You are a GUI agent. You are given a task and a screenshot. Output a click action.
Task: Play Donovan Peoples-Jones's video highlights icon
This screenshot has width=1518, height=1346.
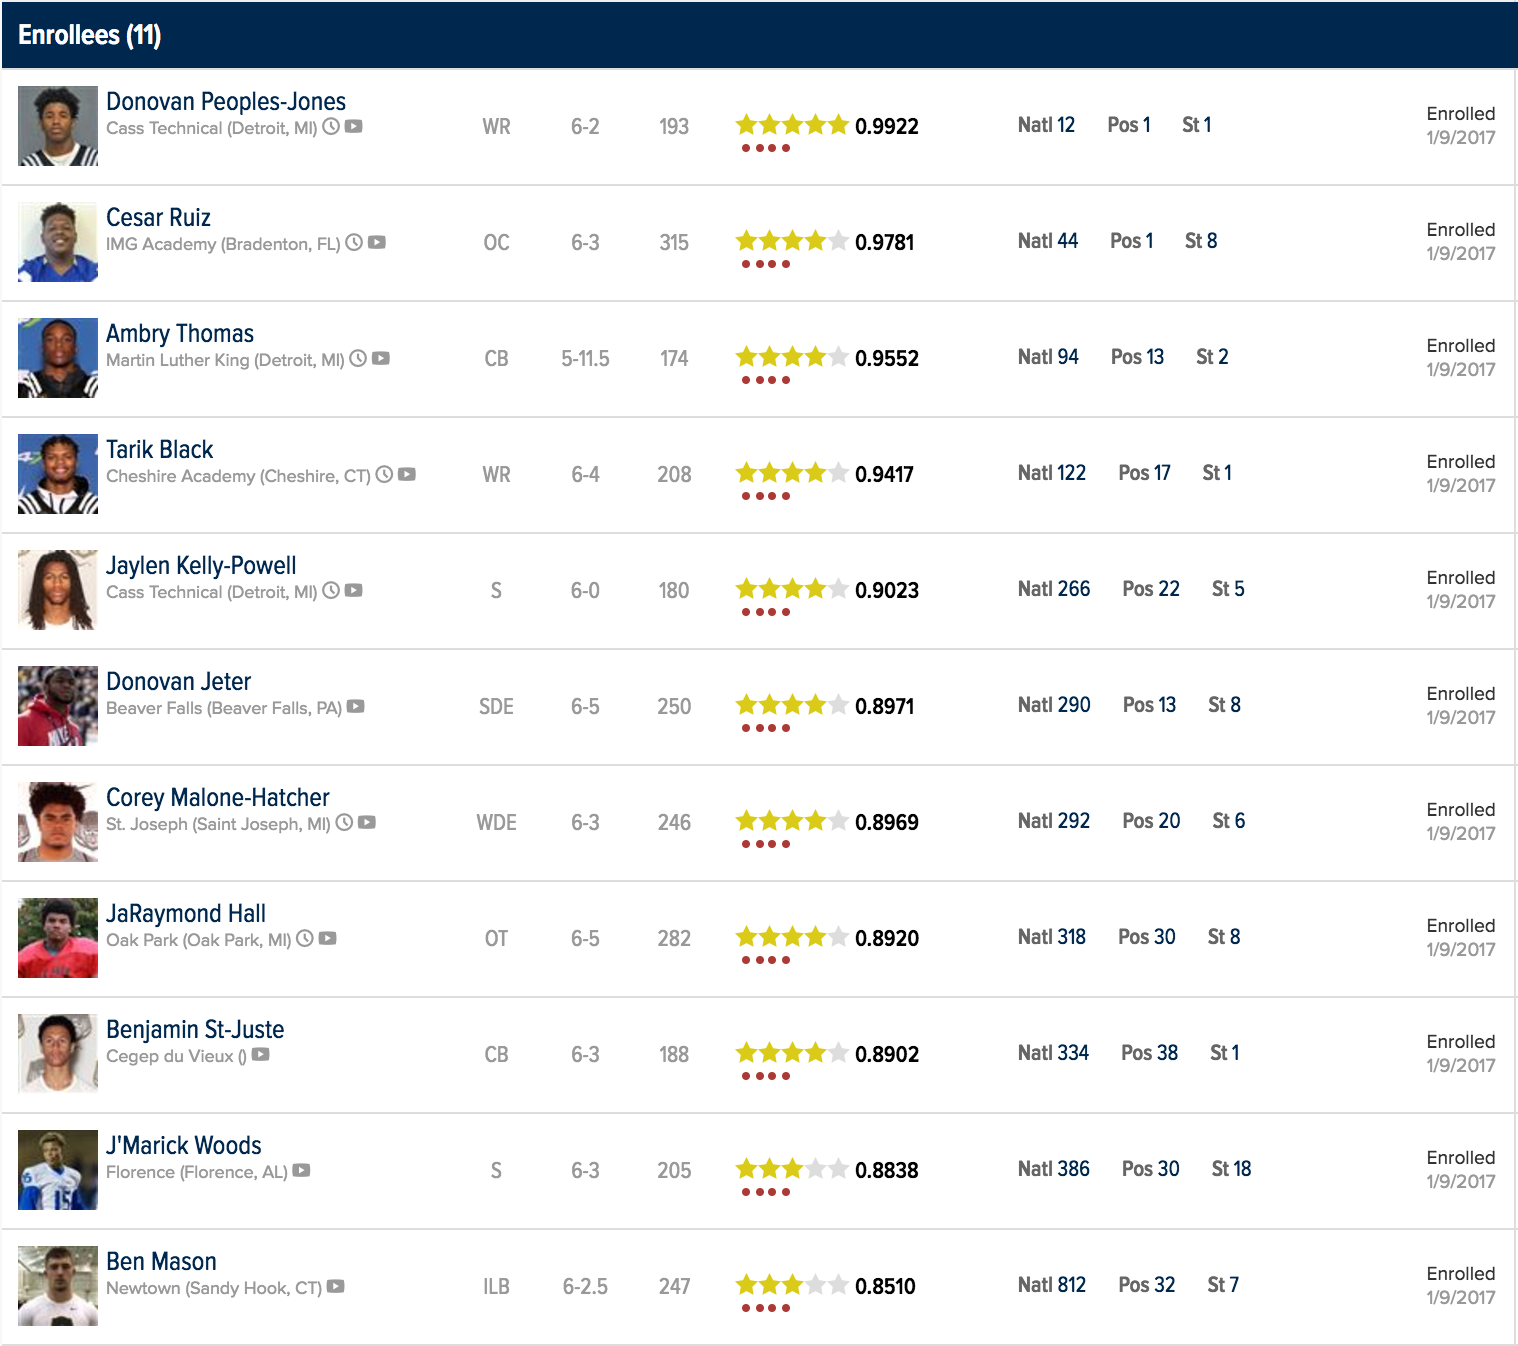point(354,127)
